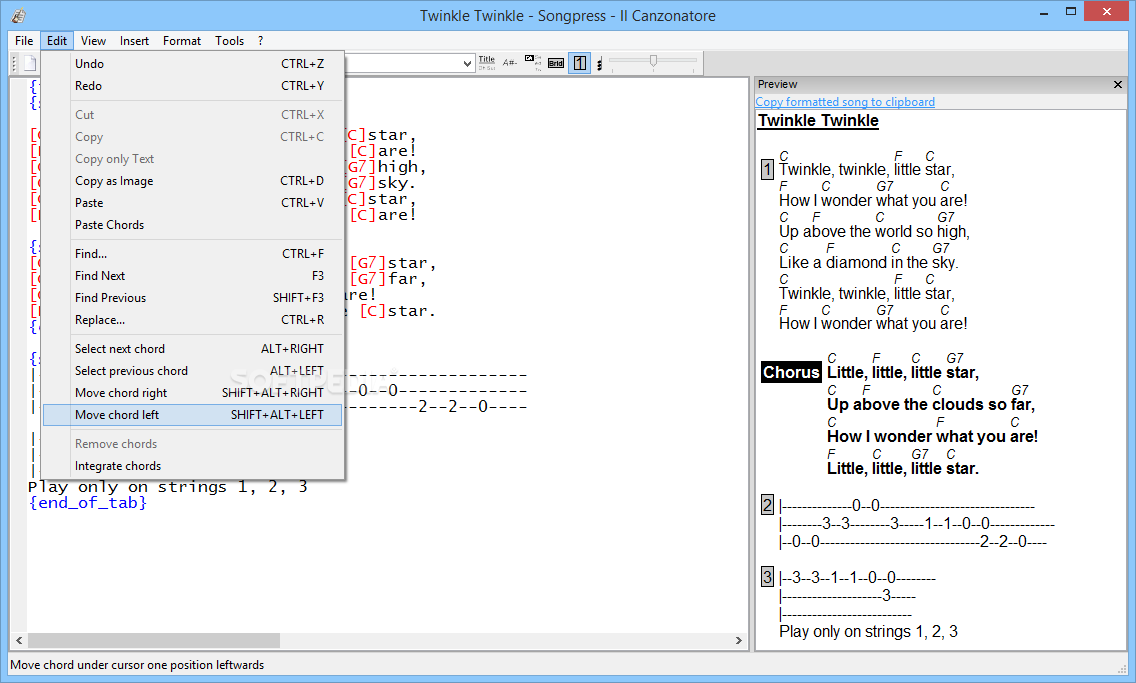Choose Find... from Edit menu
The image size is (1136, 683).
coord(193,253)
